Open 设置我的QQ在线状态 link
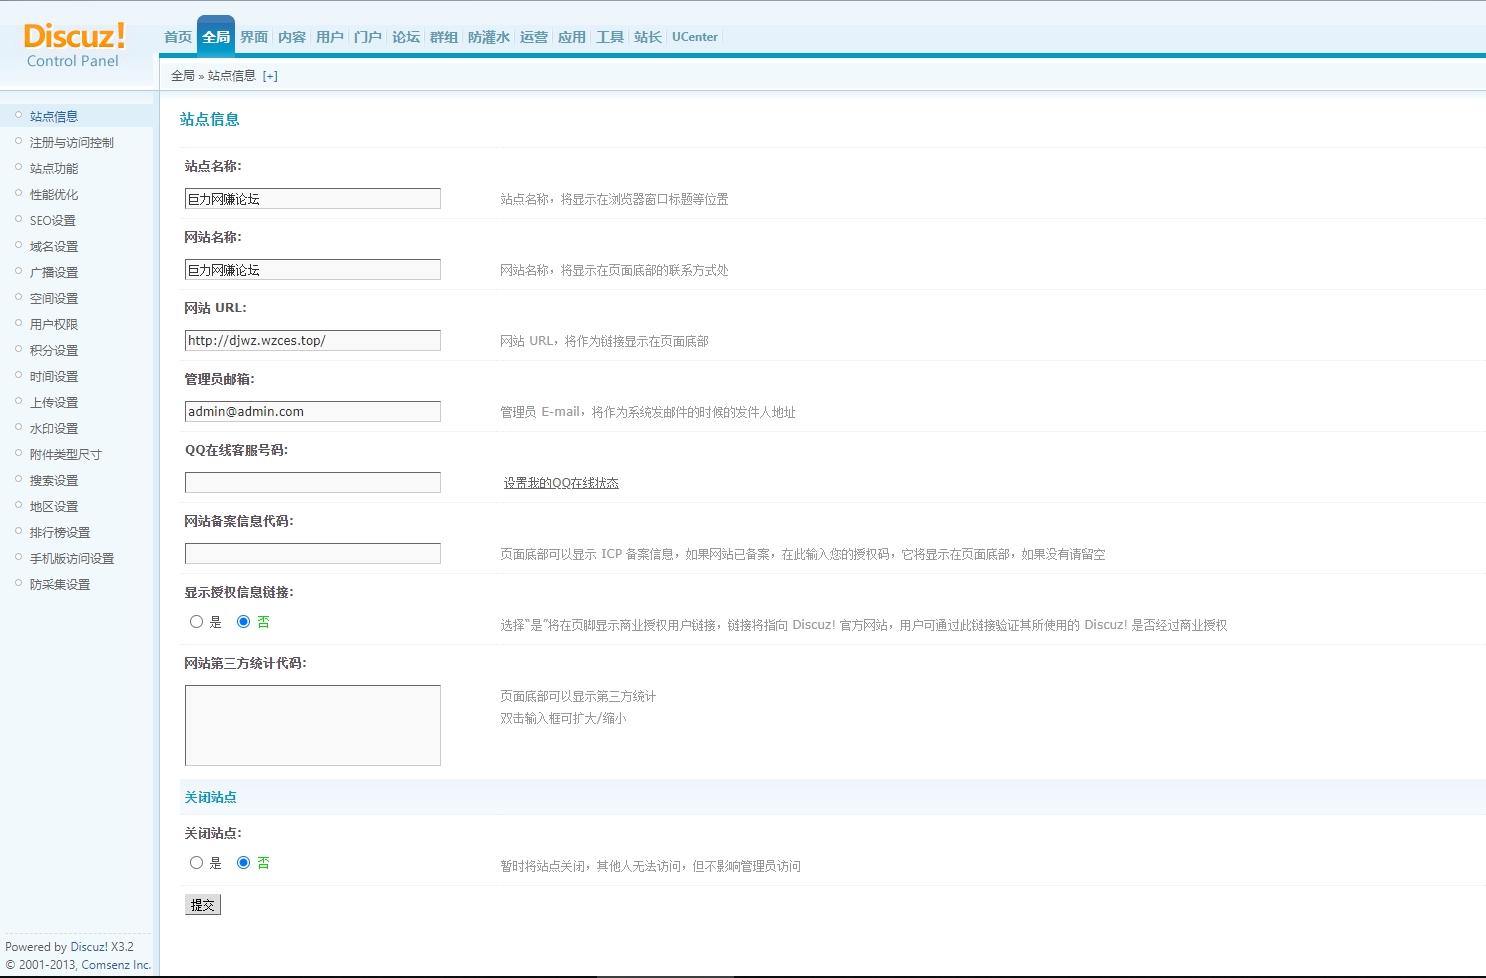 [561, 483]
